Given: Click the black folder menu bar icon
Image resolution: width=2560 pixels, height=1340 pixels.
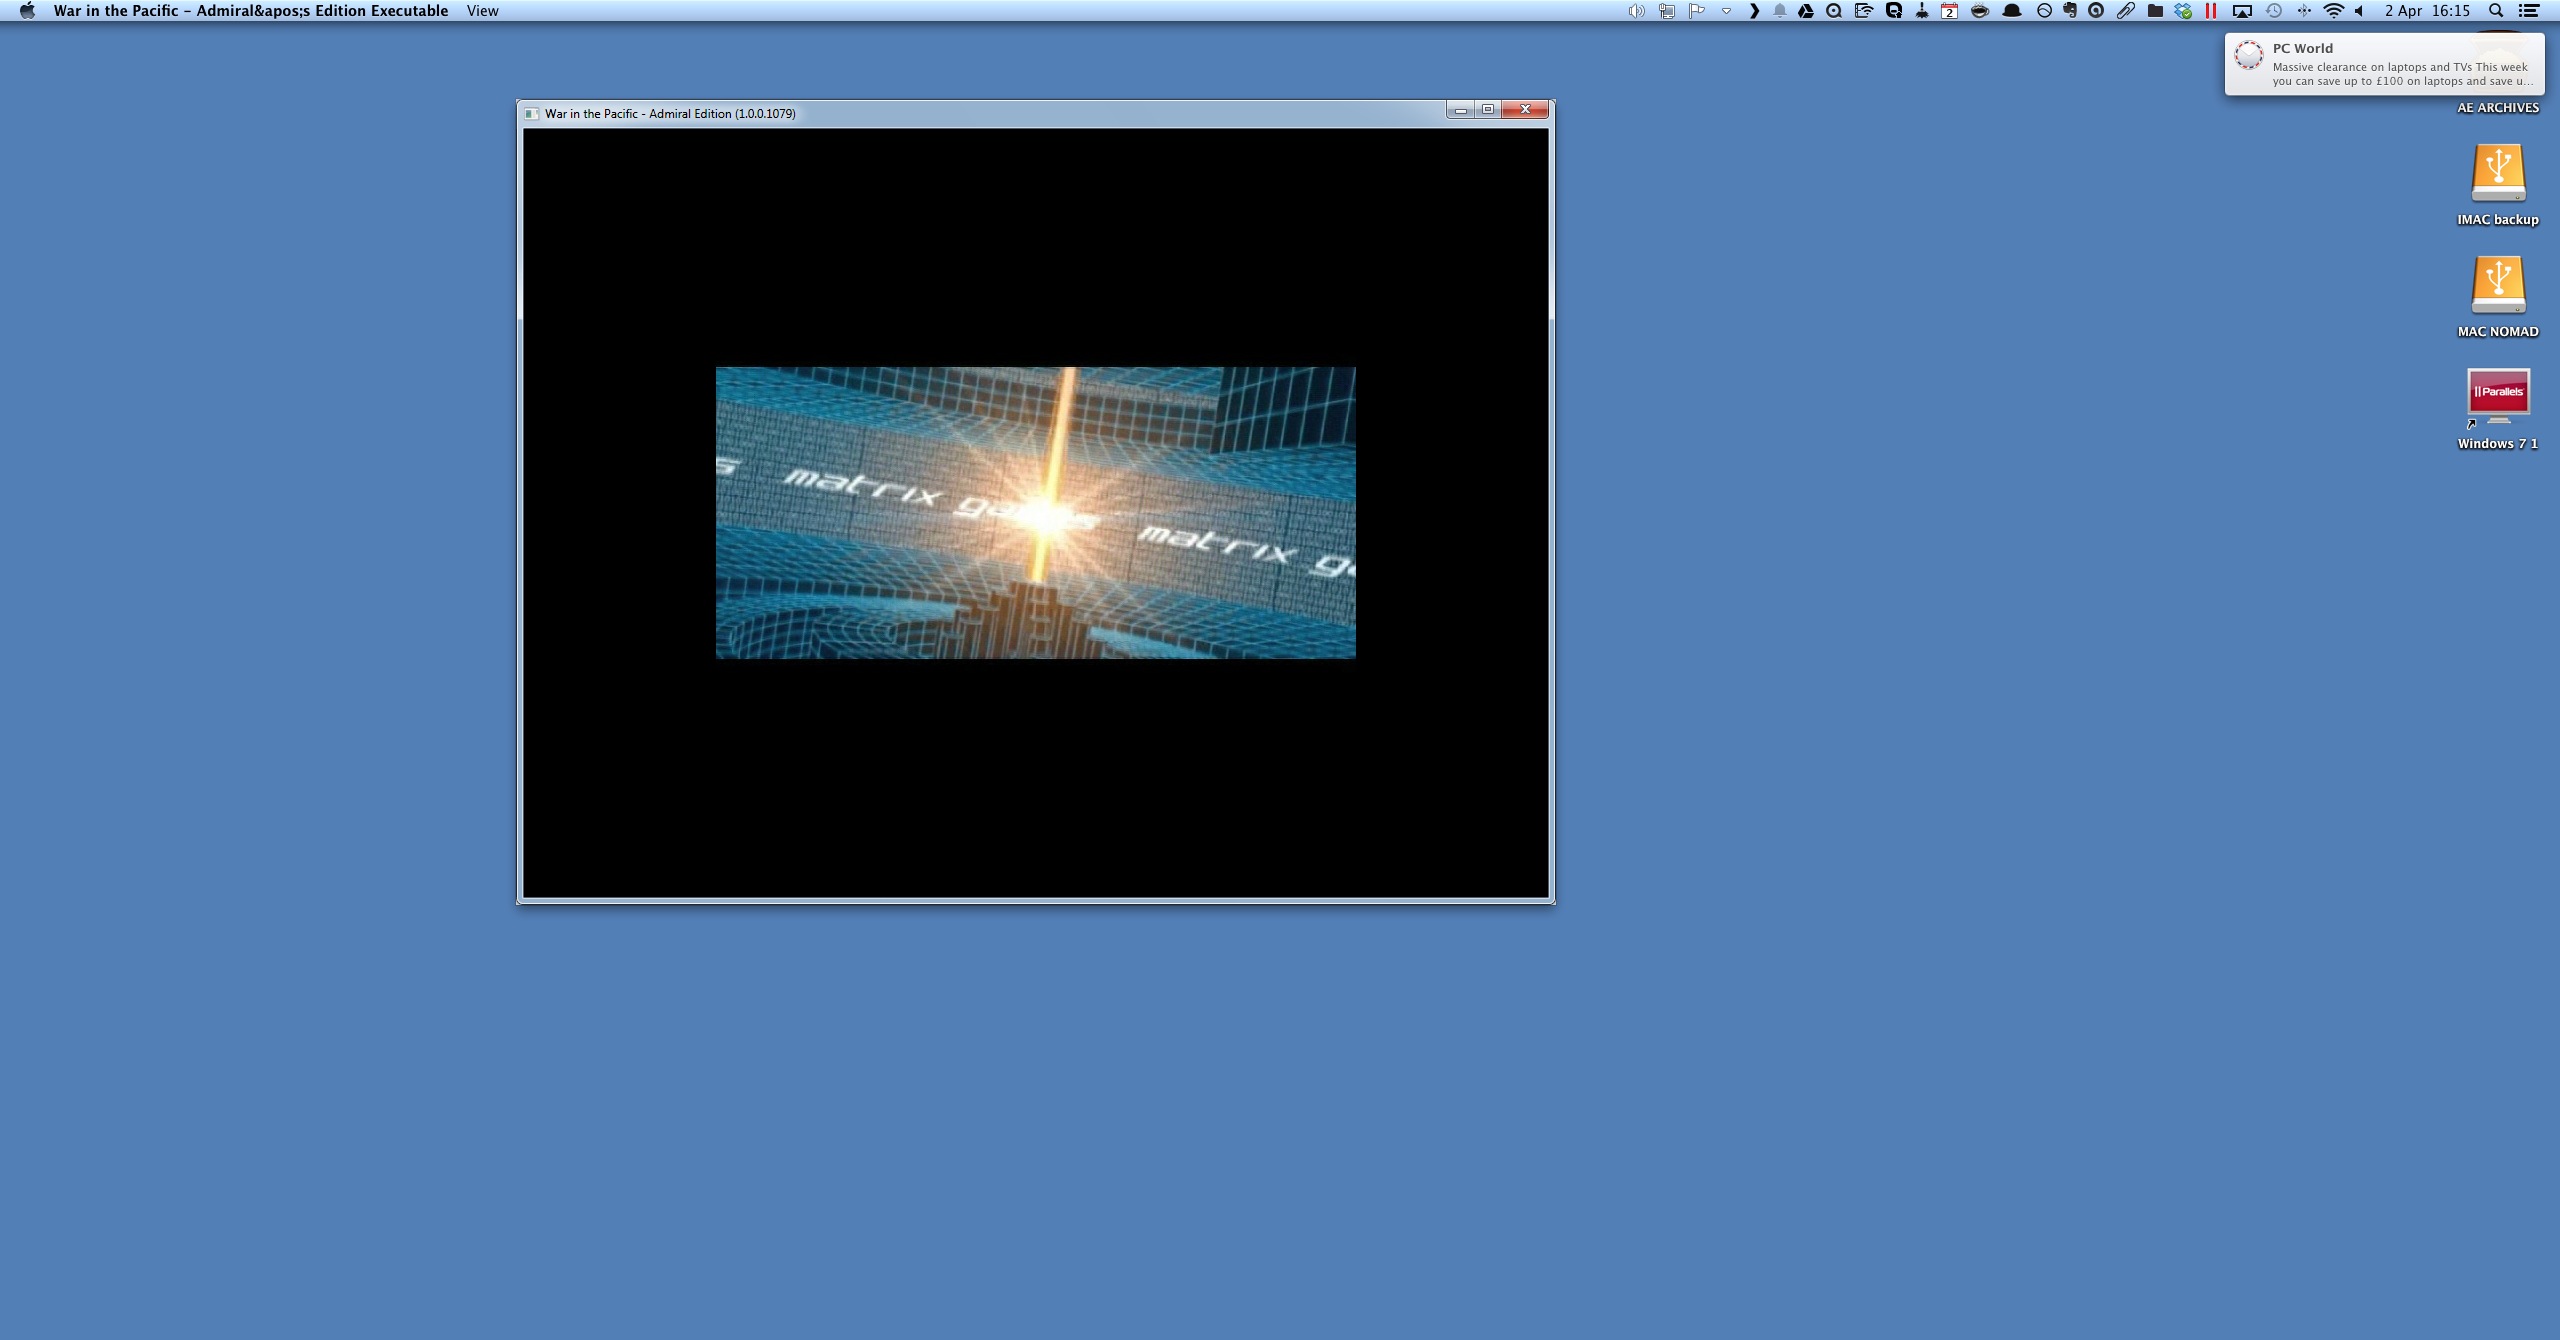Looking at the screenshot, I should [2155, 11].
